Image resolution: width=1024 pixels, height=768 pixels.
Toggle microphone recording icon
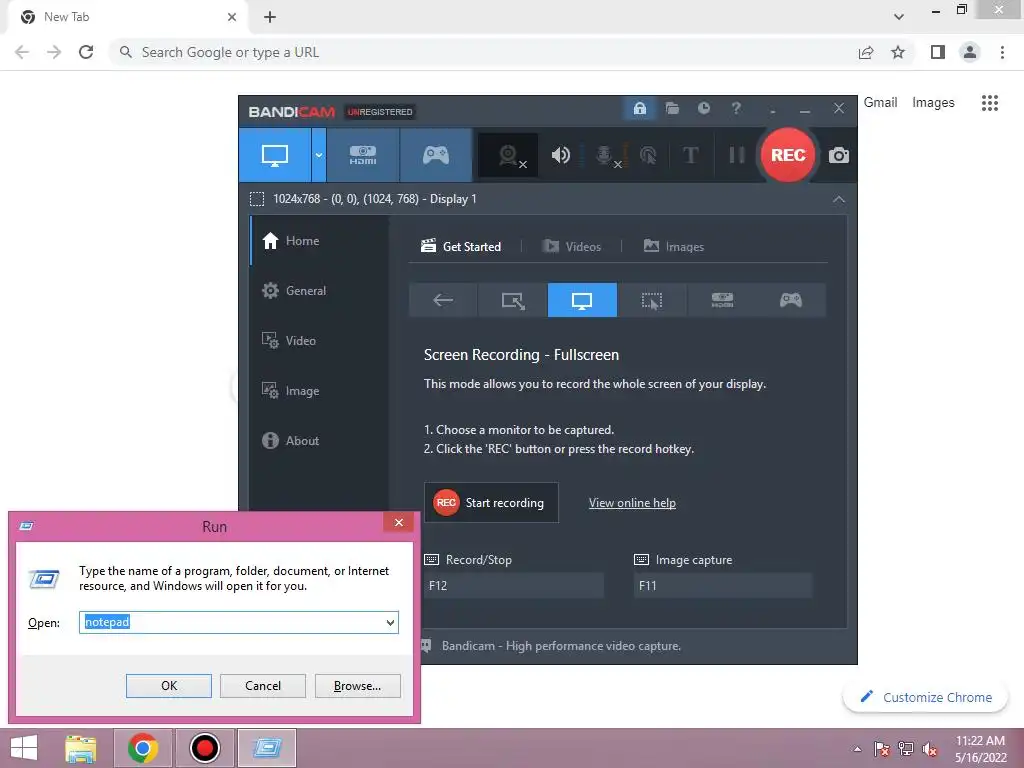coord(605,155)
